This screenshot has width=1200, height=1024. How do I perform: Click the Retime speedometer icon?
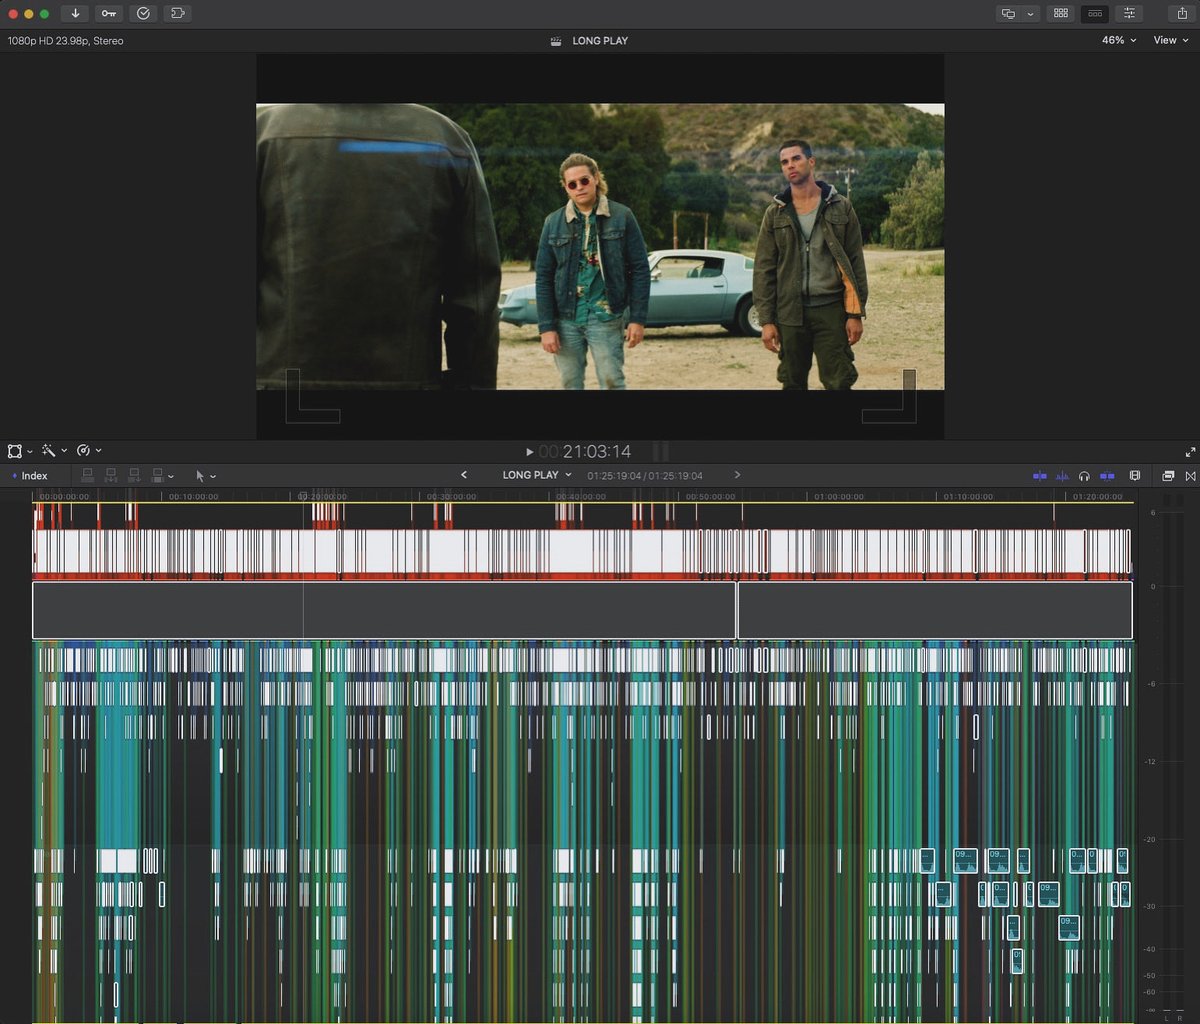coord(83,451)
